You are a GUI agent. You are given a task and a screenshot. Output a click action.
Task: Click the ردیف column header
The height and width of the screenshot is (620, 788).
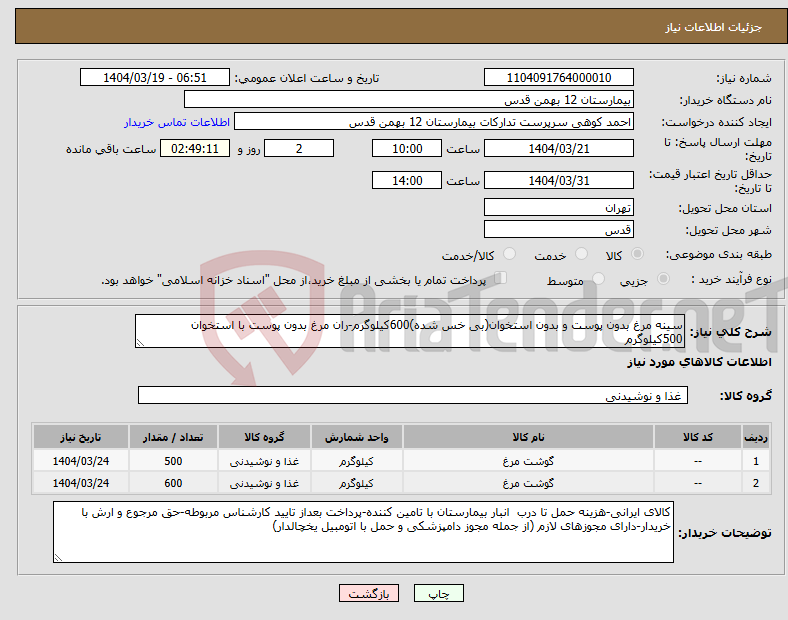(756, 437)
